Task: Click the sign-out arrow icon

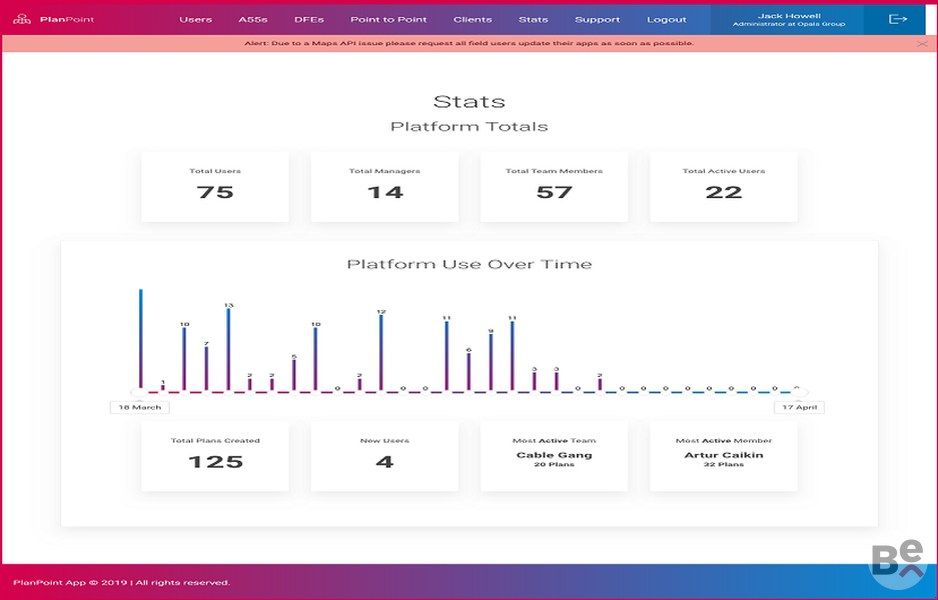Action: pyautogui.click(x=897, y=19)
